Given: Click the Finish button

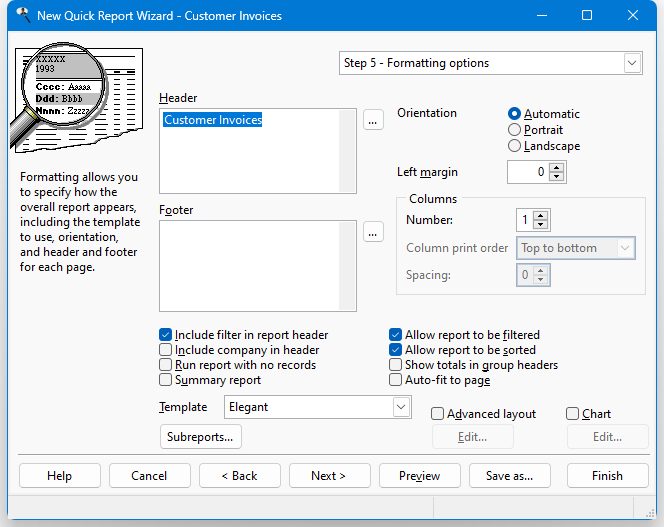Looking at the screenshot, I should tap(608, 476).
